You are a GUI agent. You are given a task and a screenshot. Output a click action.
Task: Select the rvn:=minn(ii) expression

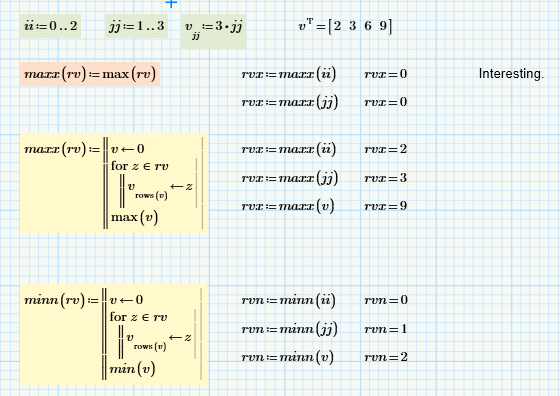288,300
